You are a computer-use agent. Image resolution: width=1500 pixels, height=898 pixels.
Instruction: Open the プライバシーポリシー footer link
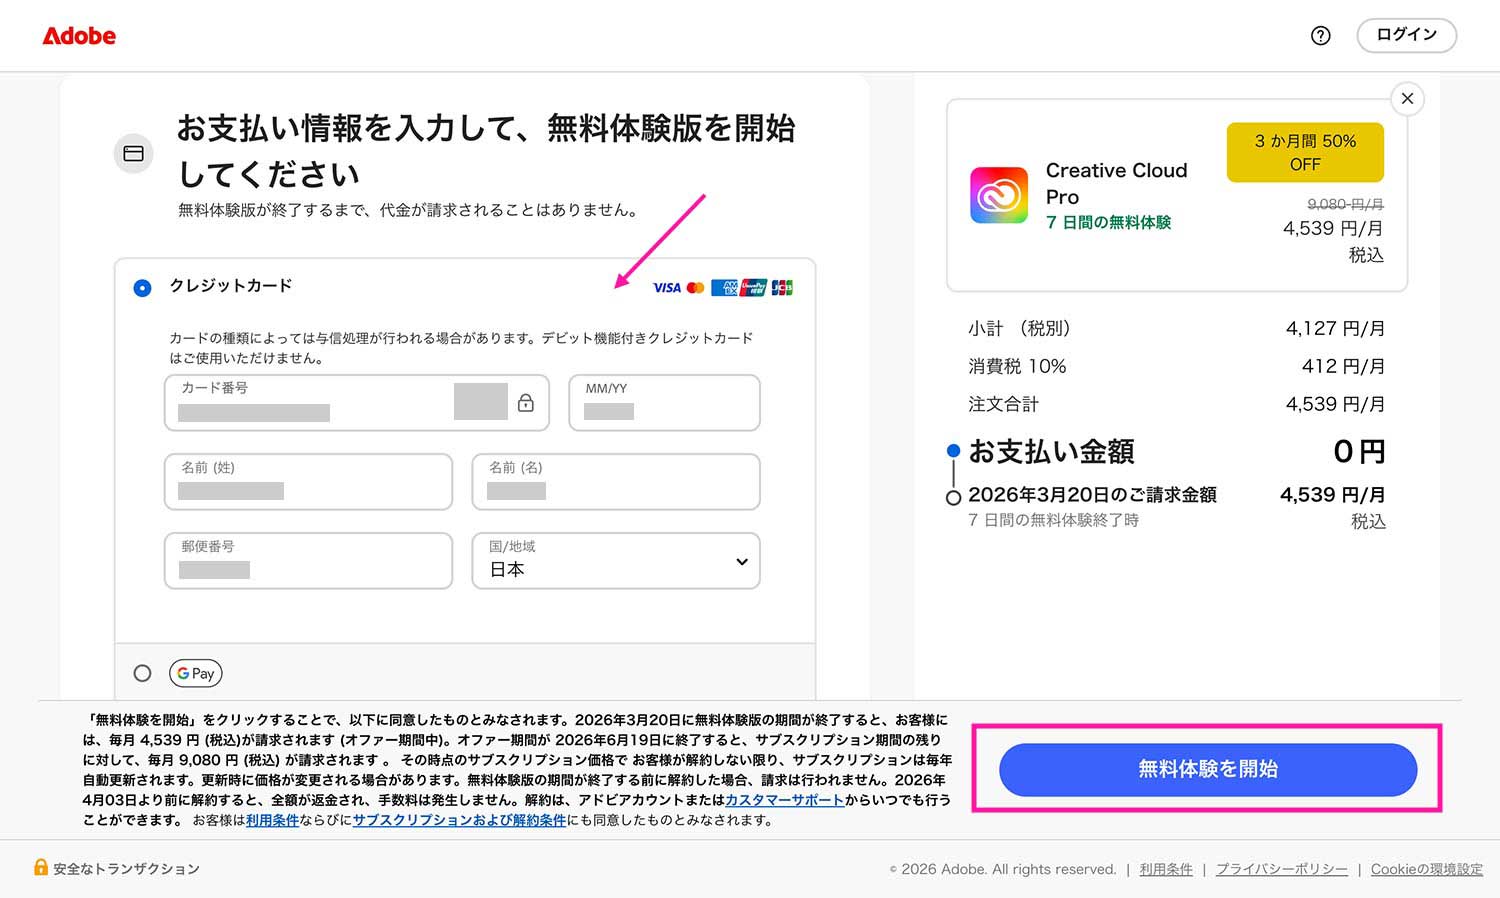(x=1281, y=869)
